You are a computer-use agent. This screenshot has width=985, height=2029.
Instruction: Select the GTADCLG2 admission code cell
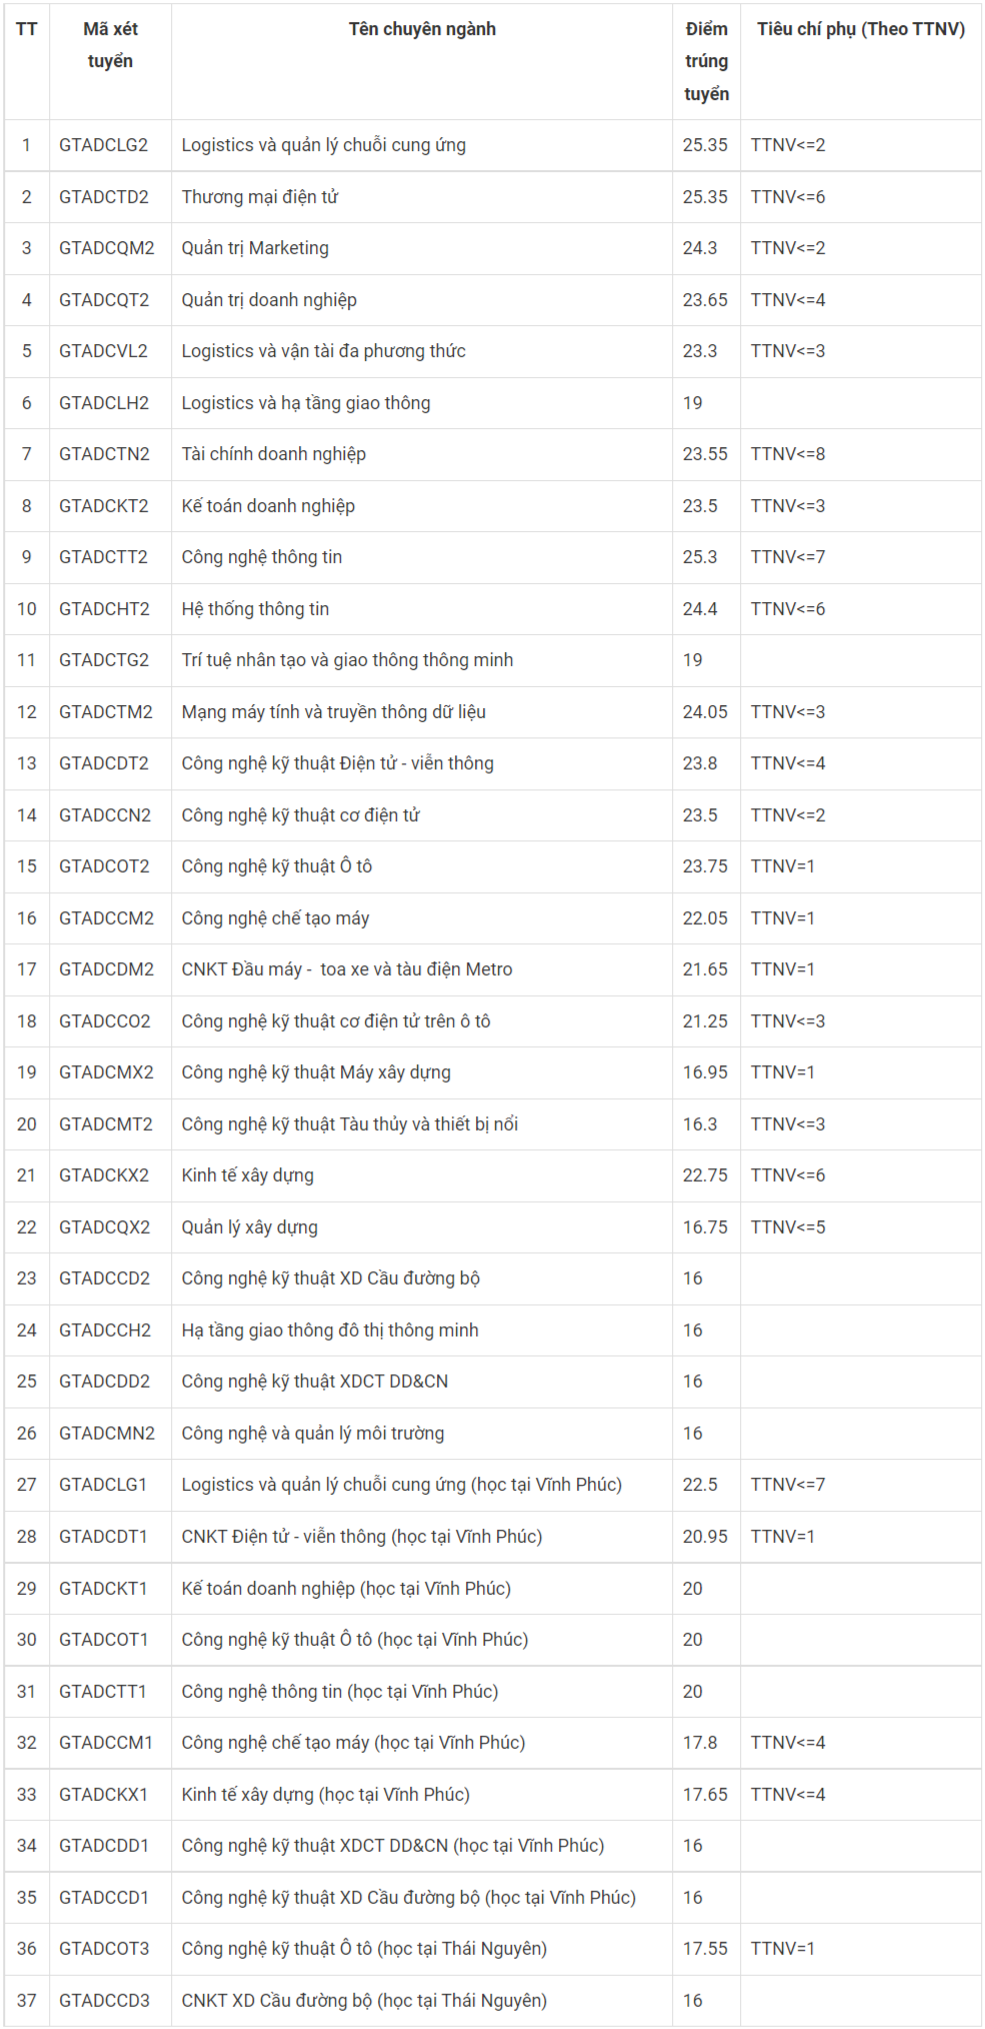click(103, 145)
